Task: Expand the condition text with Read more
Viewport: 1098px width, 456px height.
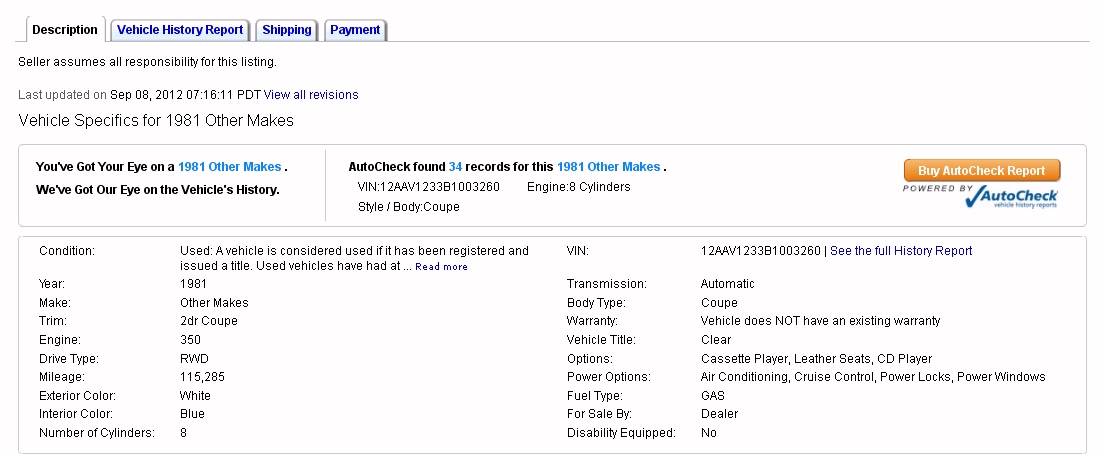Action: tap(441, 267)
